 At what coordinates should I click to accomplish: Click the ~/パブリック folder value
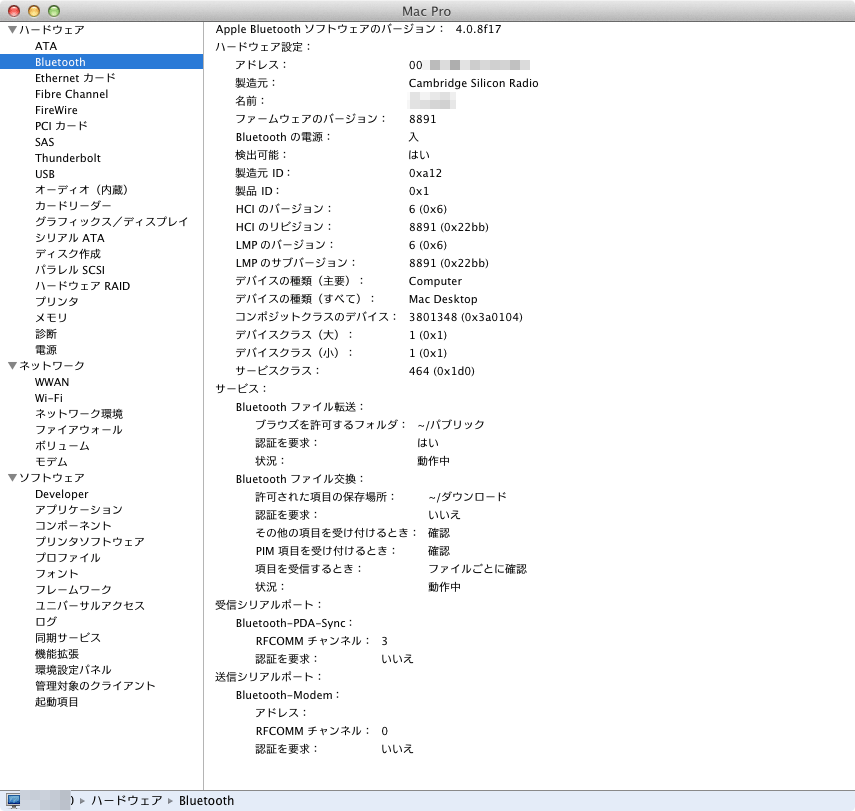[x=451, y=425]
